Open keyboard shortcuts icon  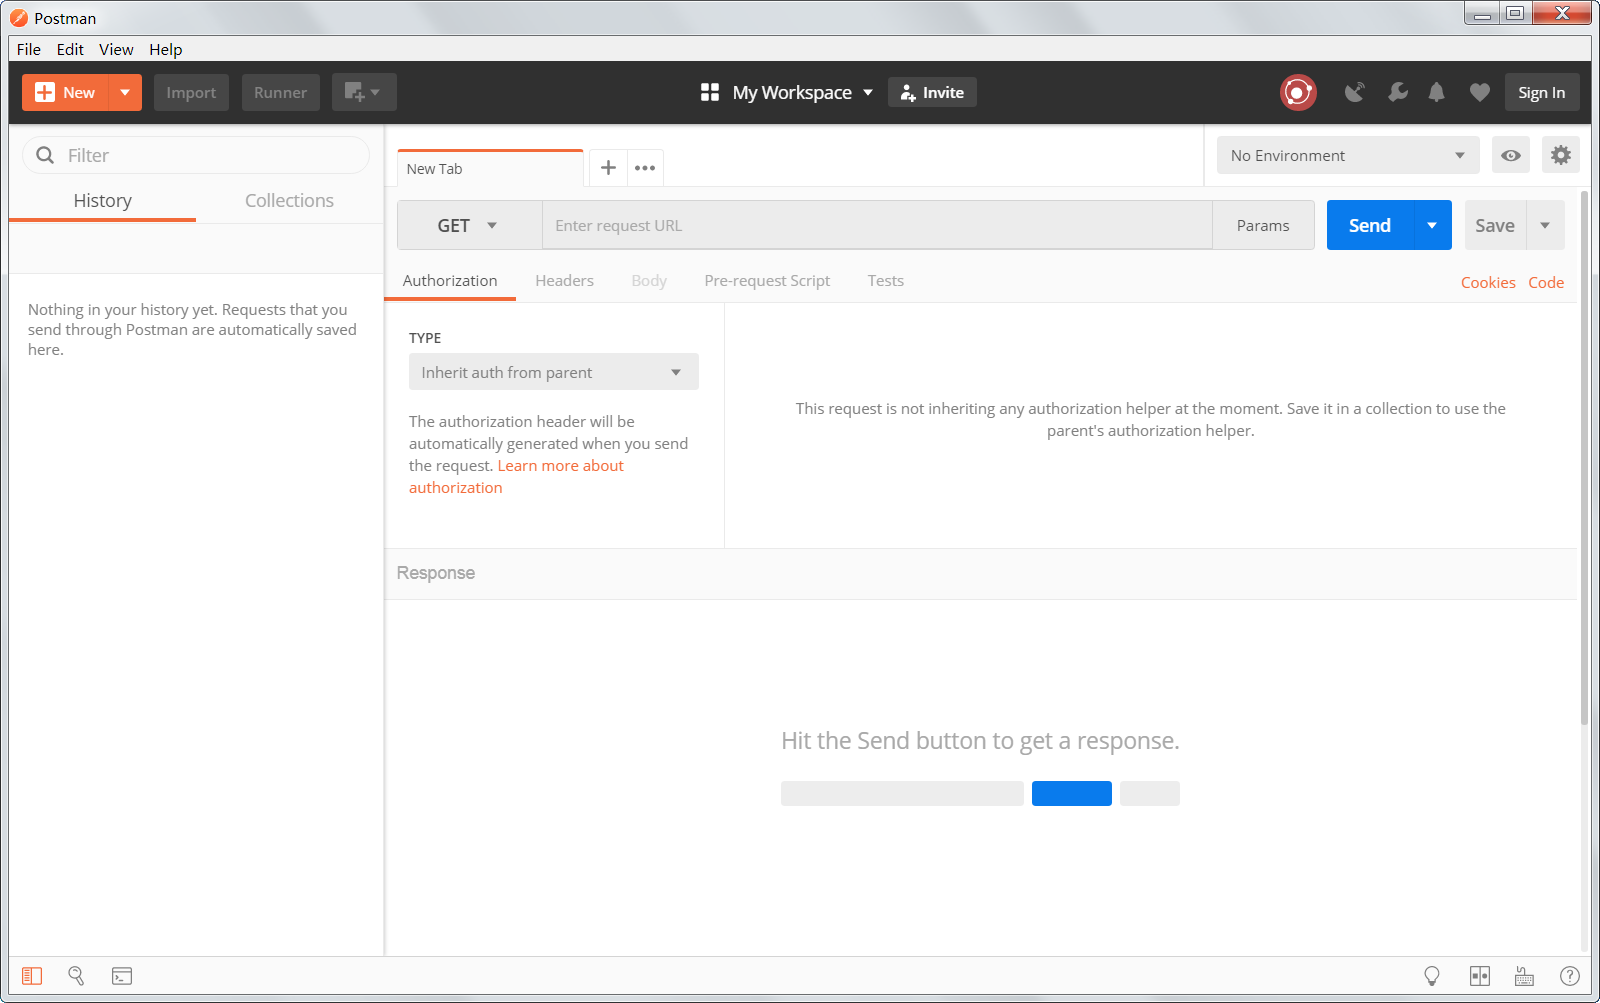1524,976
